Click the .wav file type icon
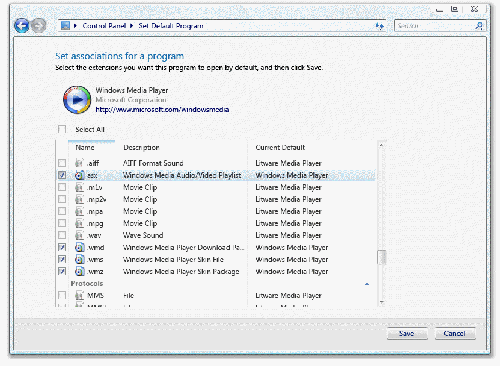Screen dimensions: 500x366 (x=79, y=235)
